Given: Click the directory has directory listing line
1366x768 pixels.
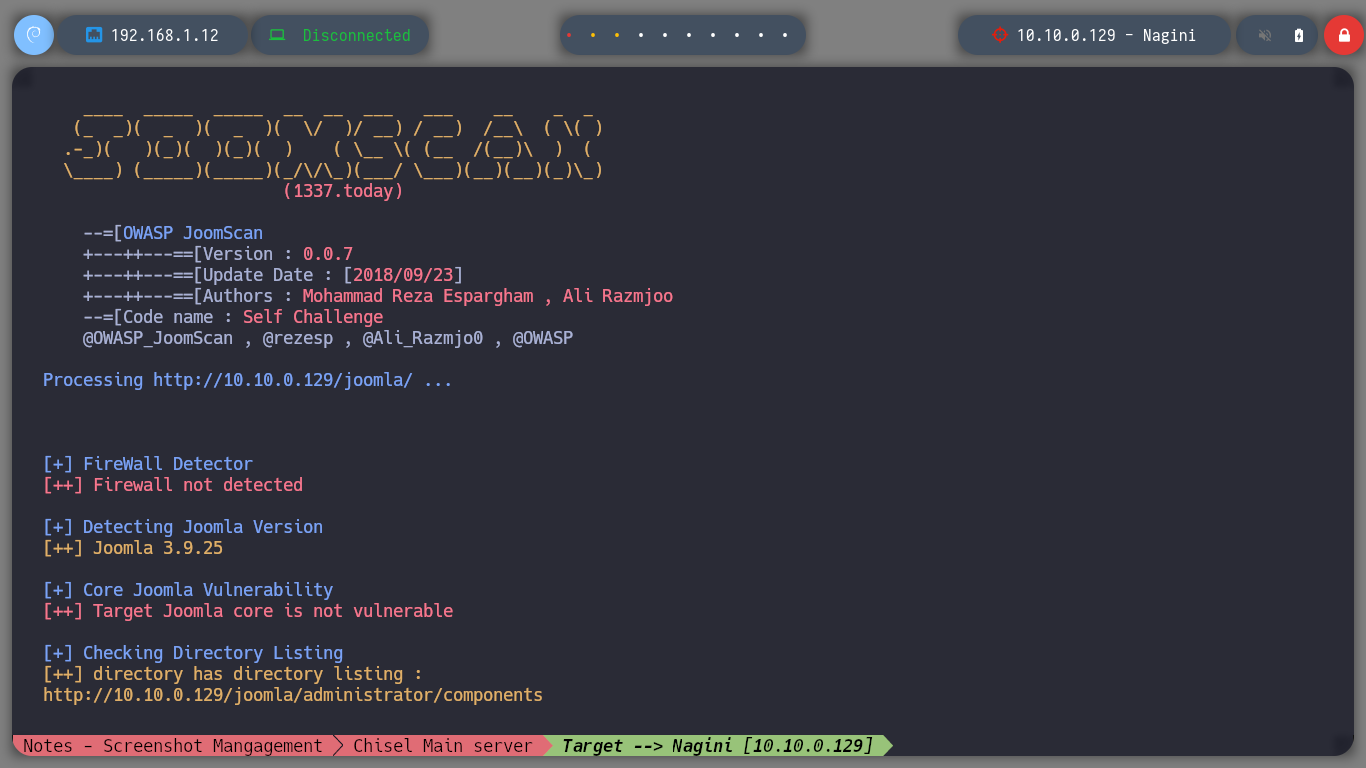Looking at the screenshot, I should (x=233, y=674).
